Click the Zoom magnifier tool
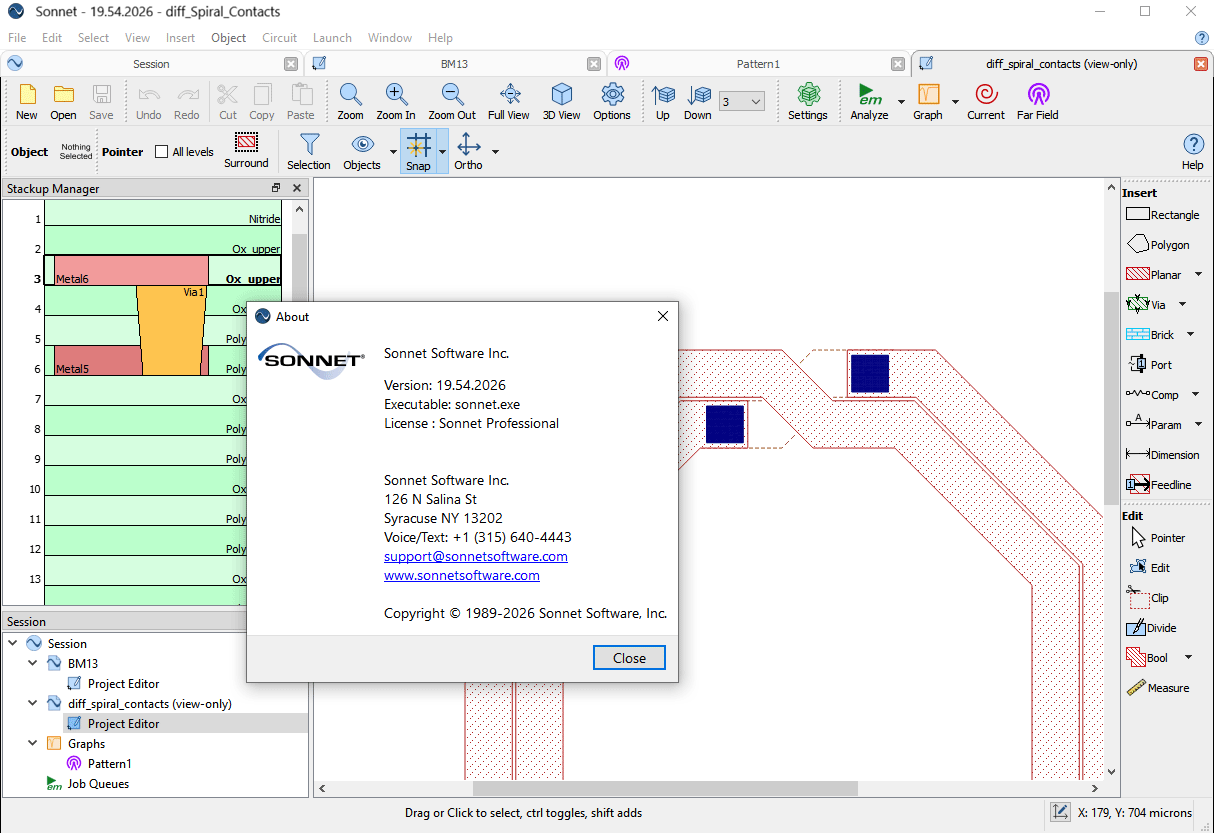Screen dimensions: 1214x833 pos(350,102)
